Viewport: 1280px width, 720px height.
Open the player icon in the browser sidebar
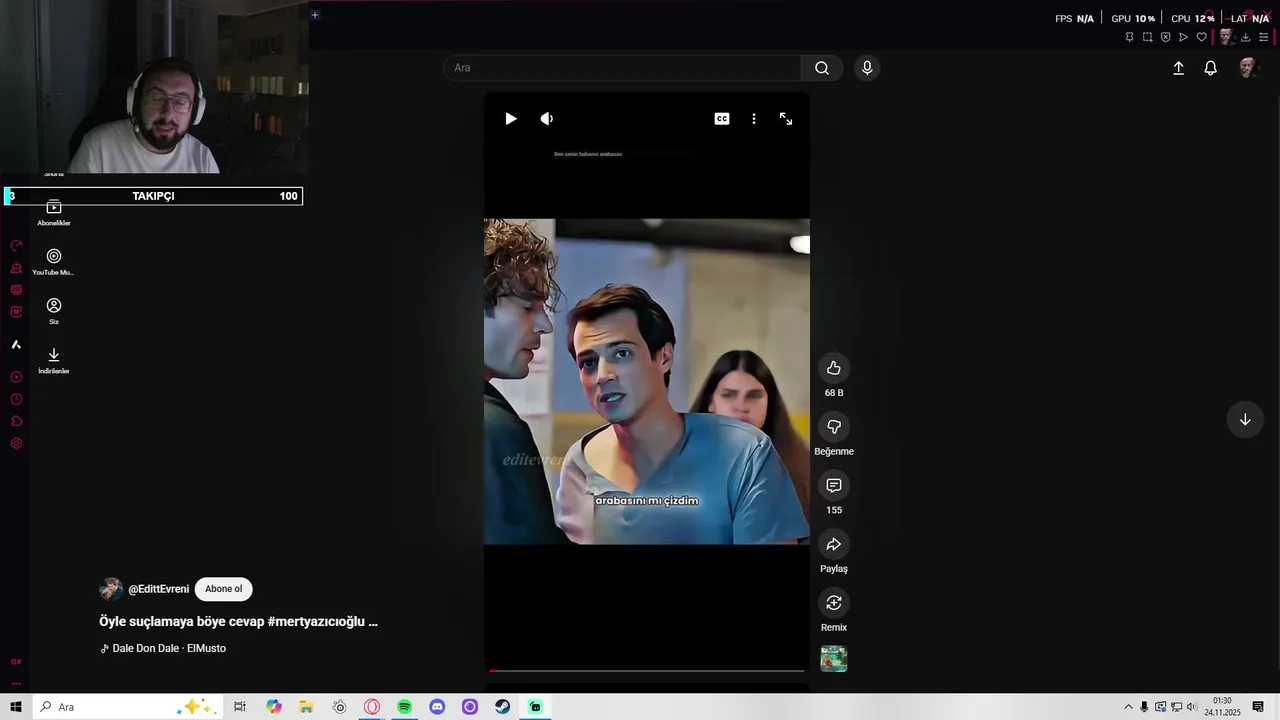(16, 377)
